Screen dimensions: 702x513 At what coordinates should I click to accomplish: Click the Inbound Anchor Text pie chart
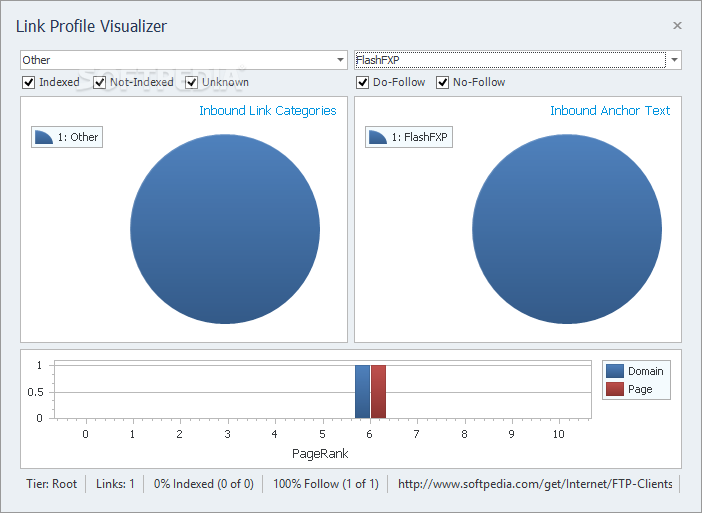click(567, 229)
